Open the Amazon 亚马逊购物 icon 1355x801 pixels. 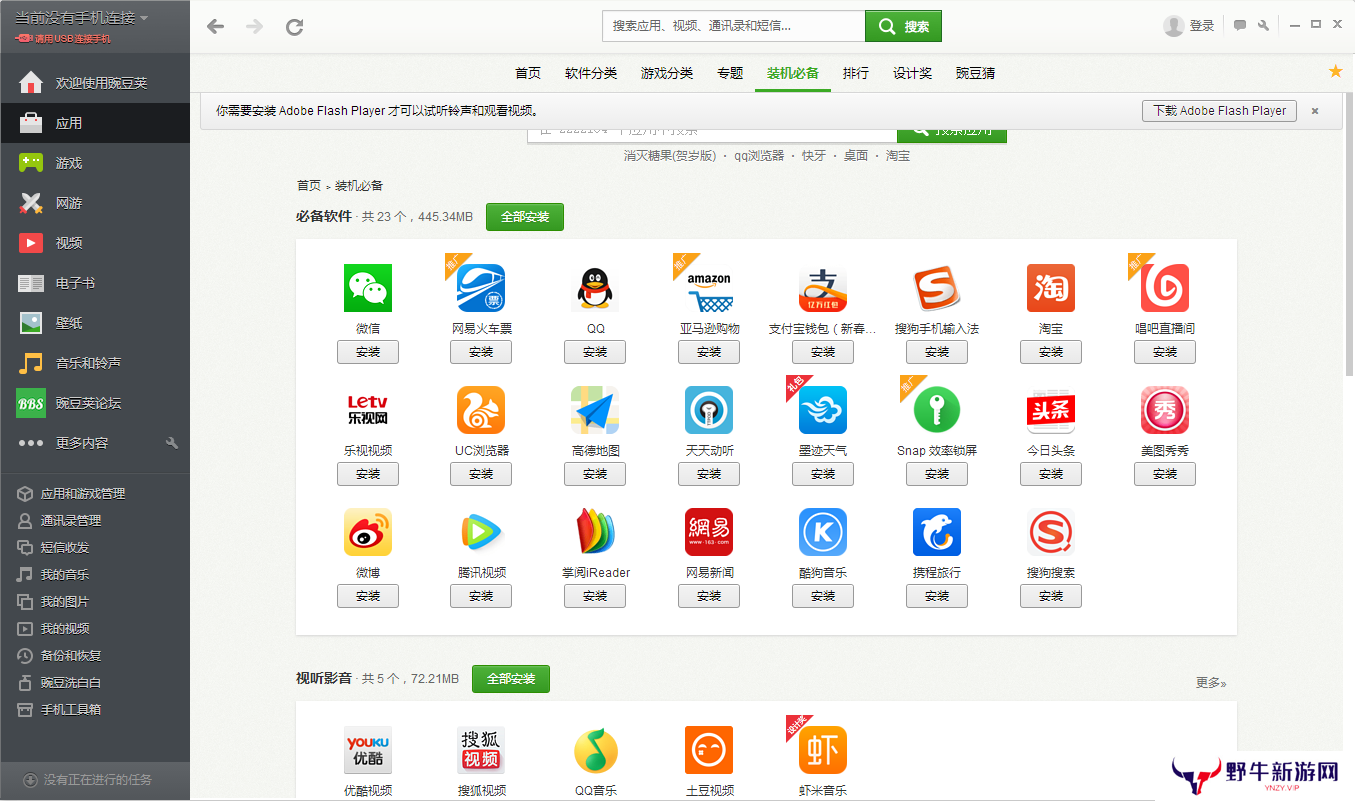pos(709,288)
